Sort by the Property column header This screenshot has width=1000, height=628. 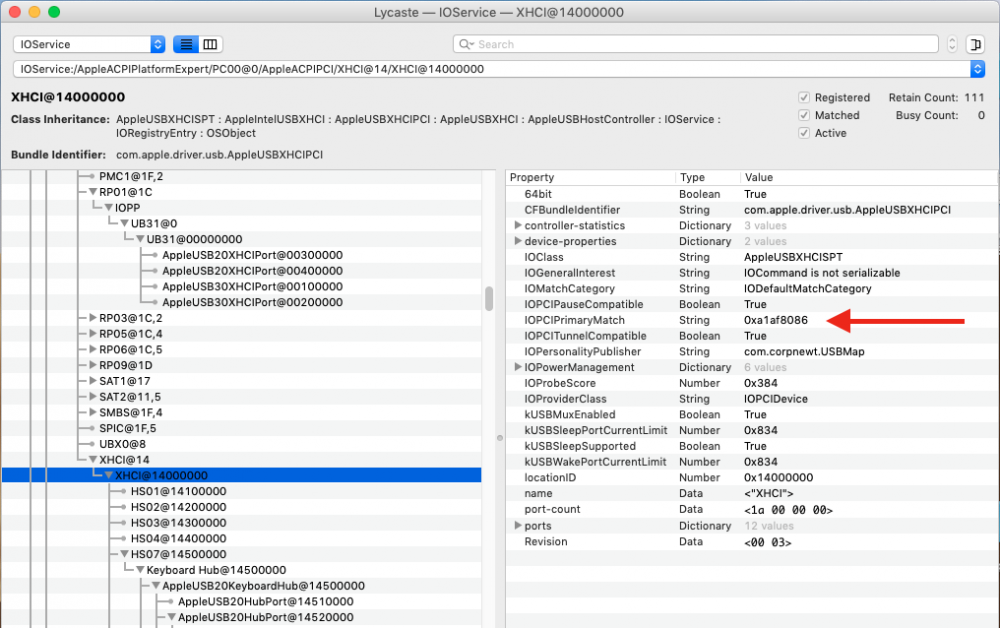[591, 177]
